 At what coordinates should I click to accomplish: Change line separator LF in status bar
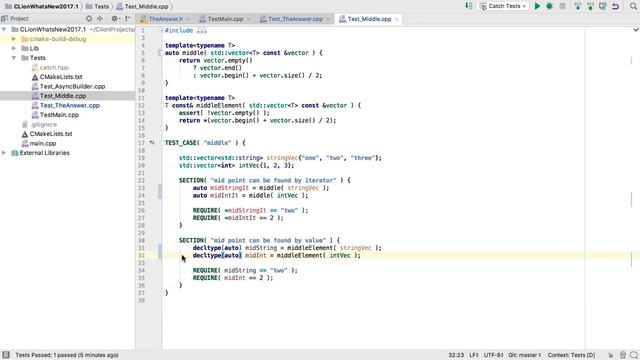point(474,355)
